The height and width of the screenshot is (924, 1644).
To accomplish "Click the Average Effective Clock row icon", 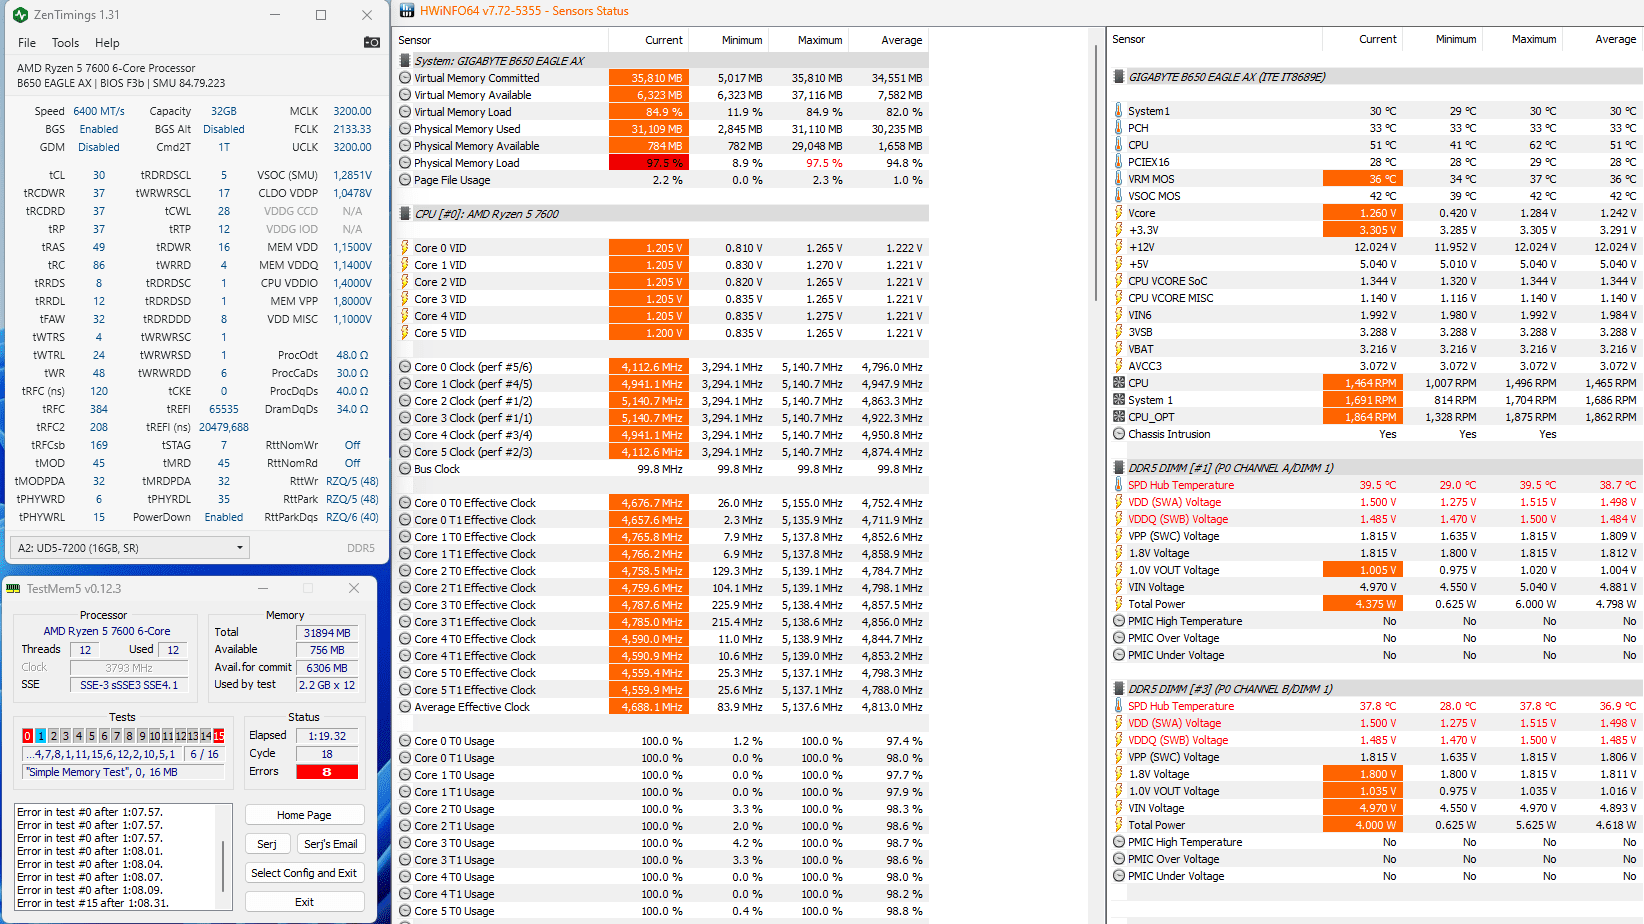I will (x=405, y=707).
